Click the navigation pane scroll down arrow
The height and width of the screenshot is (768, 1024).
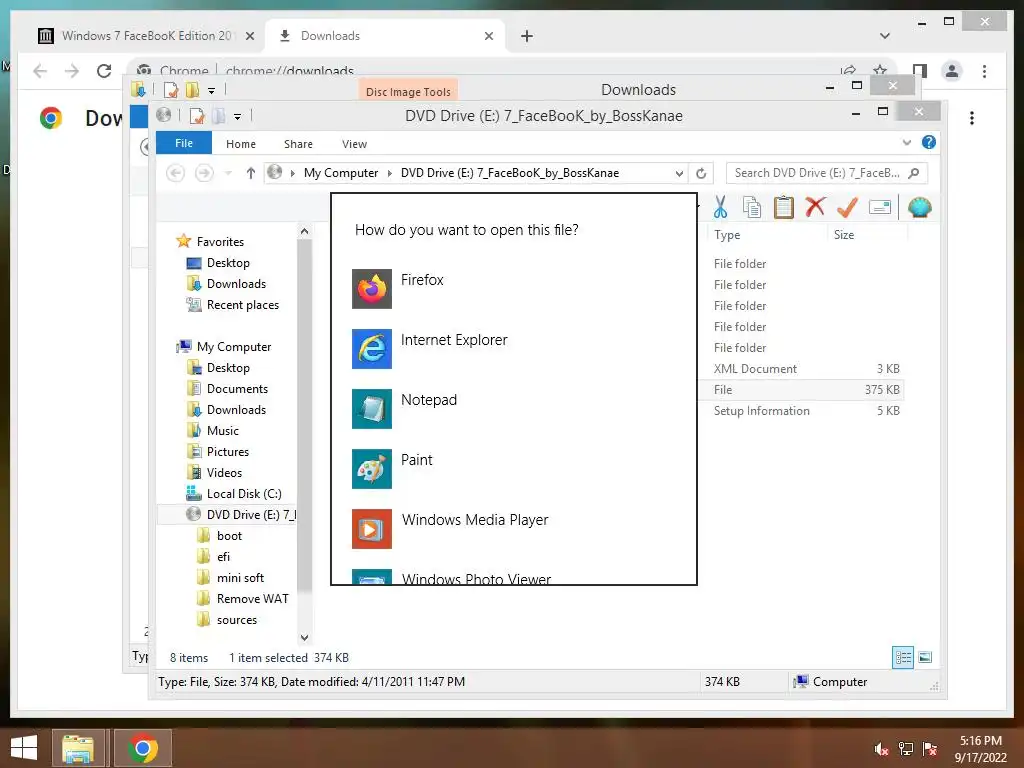[304, 637]
